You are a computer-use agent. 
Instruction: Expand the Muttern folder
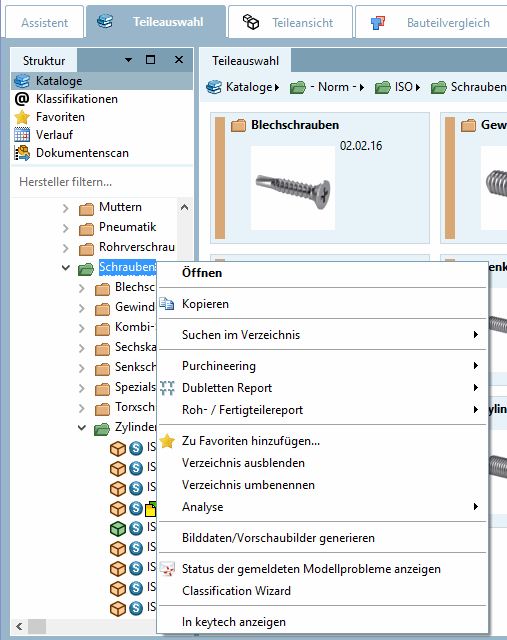pos(65,208)
